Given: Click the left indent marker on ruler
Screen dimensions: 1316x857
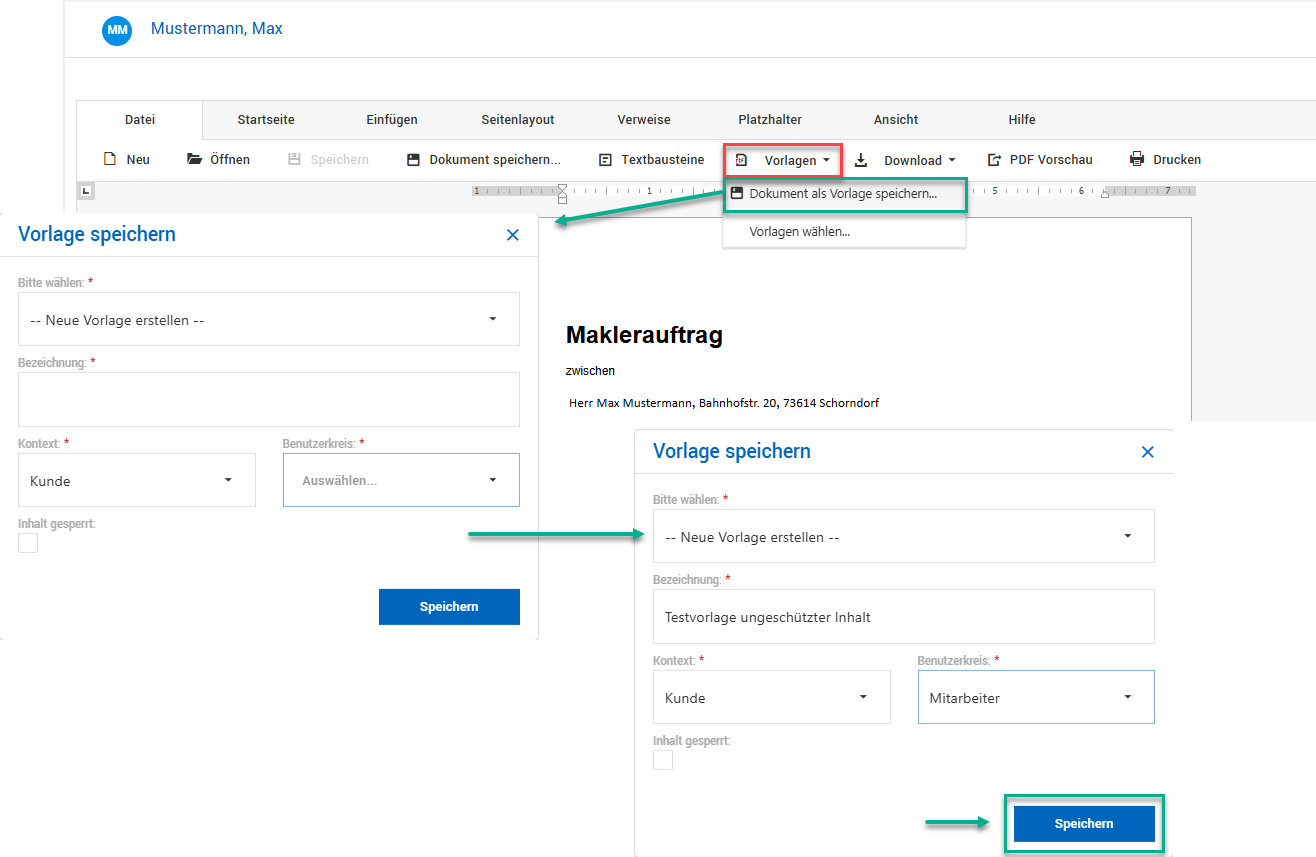Looking at the screenshot, I should click(562, 192).
